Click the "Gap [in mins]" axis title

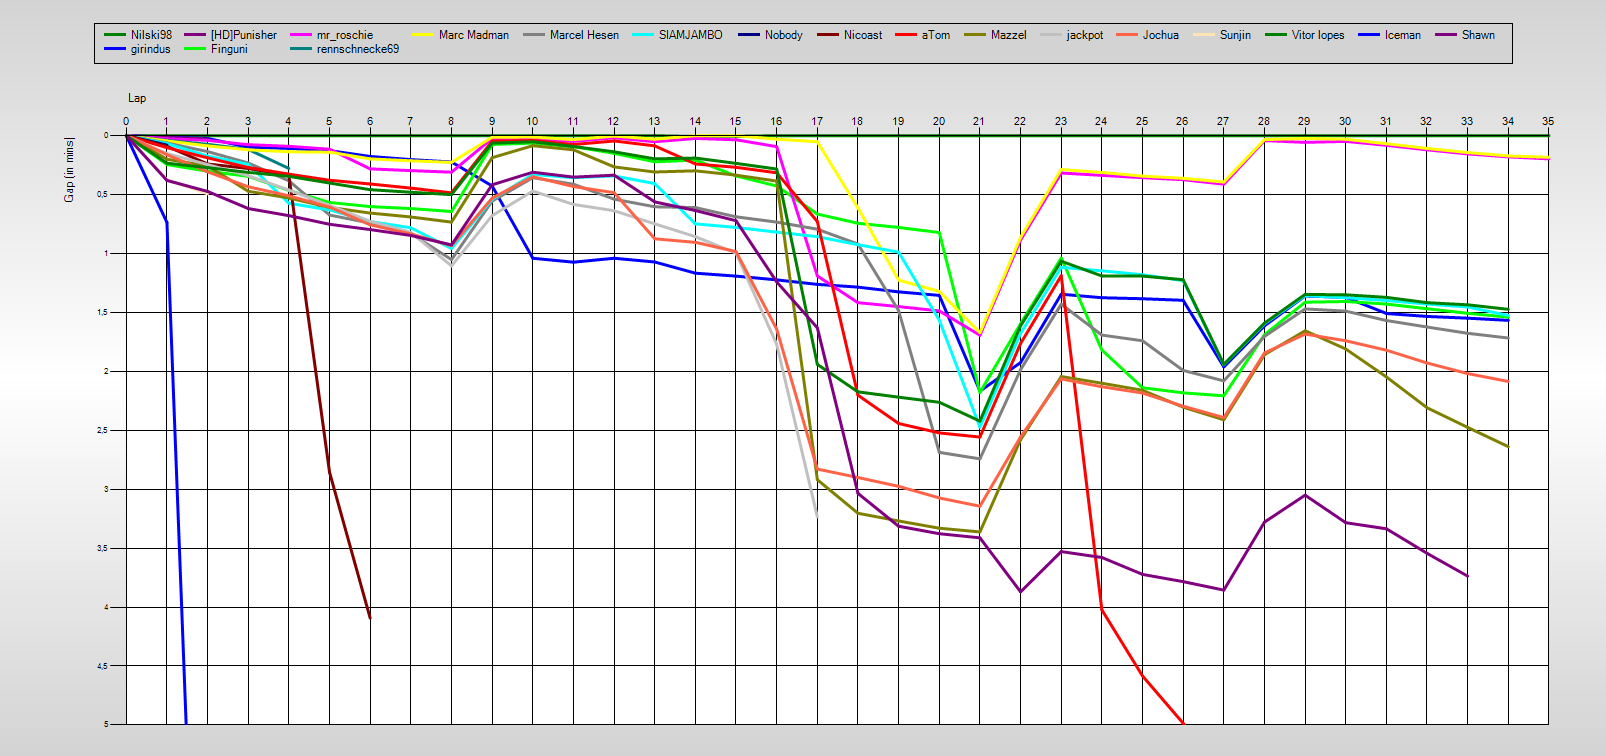pos(69,169)
